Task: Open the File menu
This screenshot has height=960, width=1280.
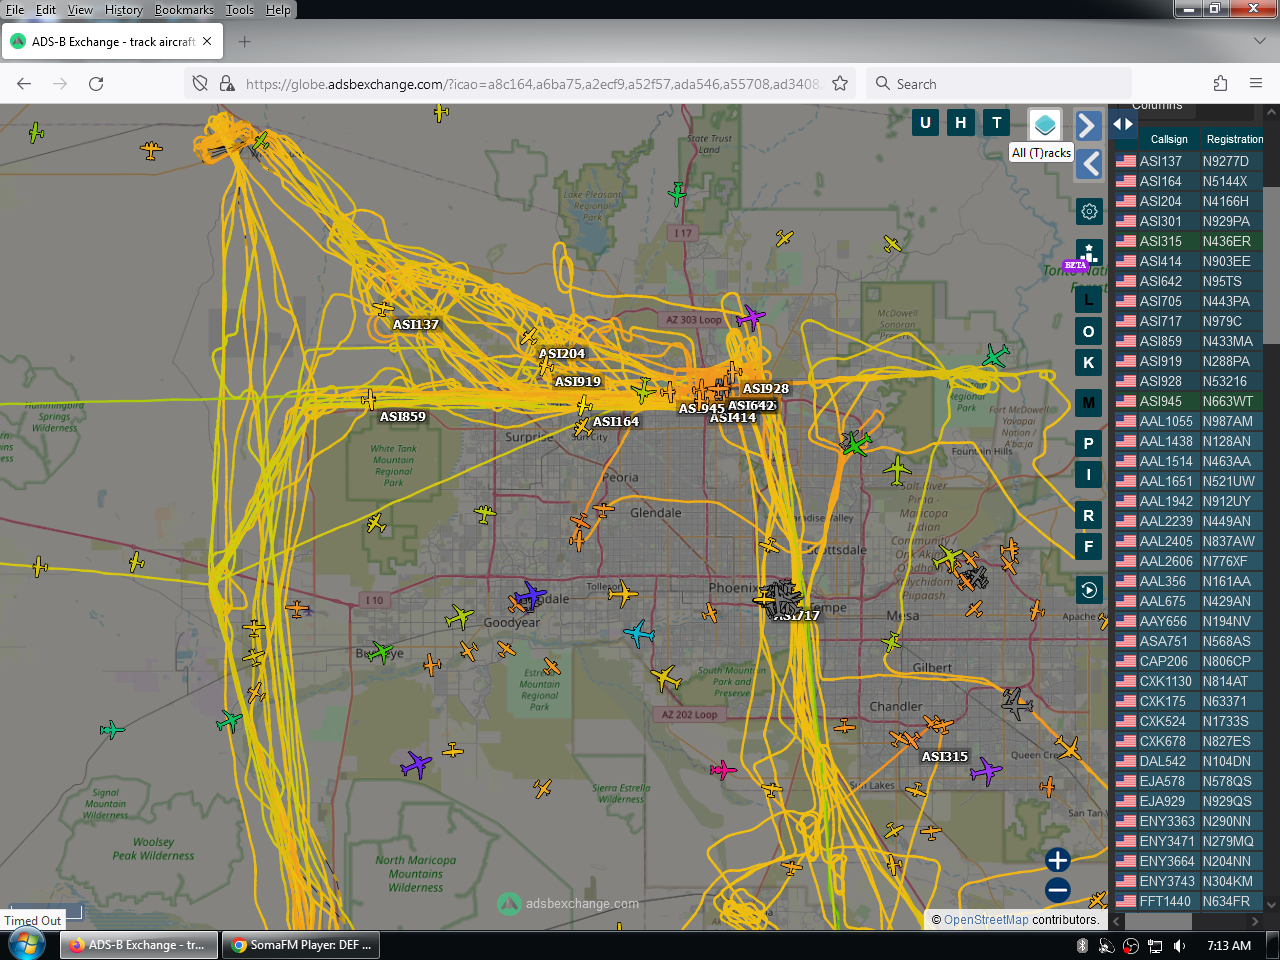Action: [x=15, y=10]
